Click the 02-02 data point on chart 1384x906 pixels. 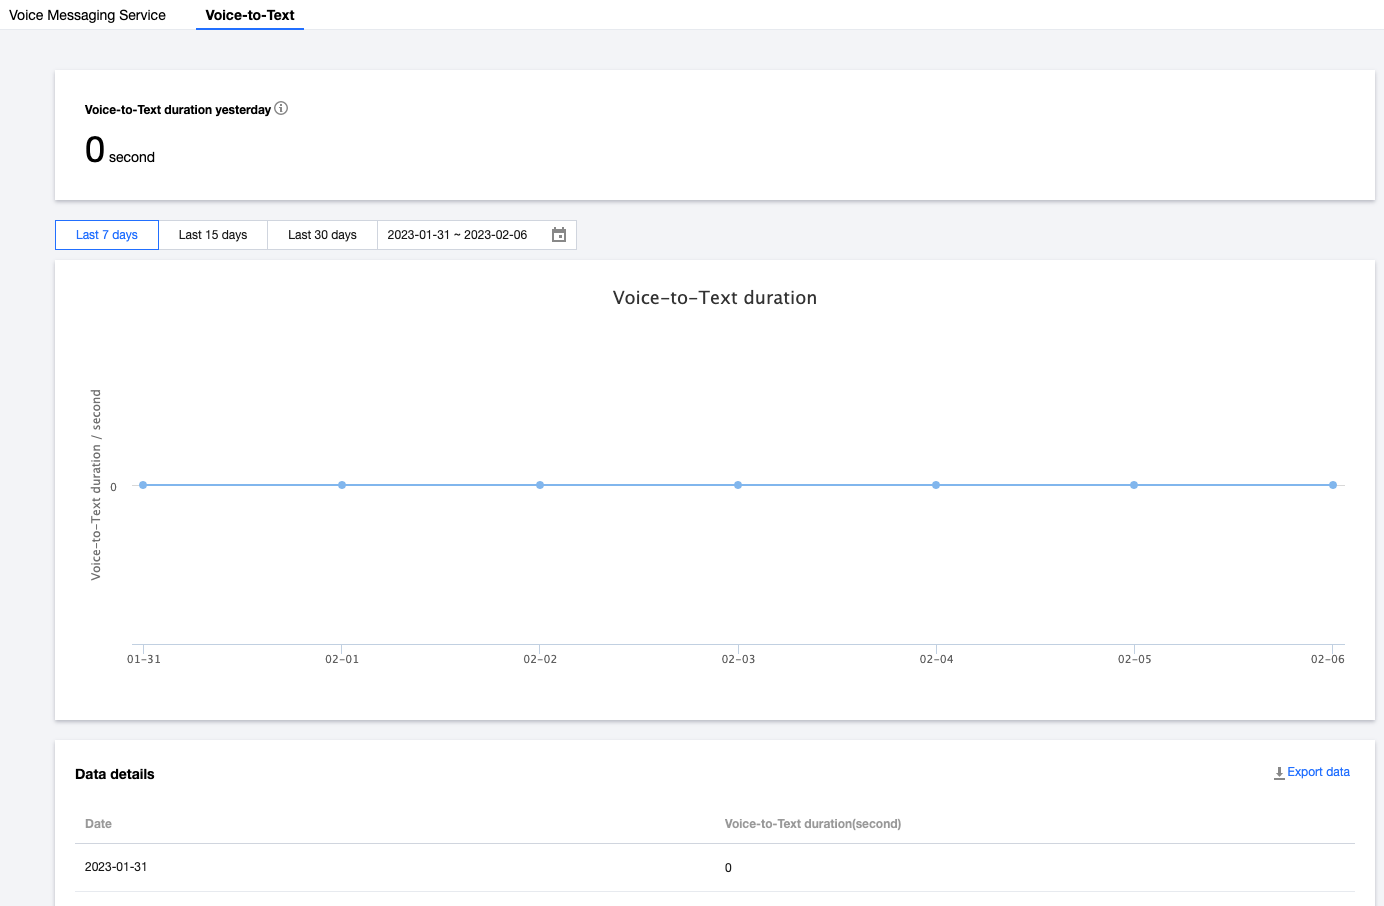click(540, 485)
